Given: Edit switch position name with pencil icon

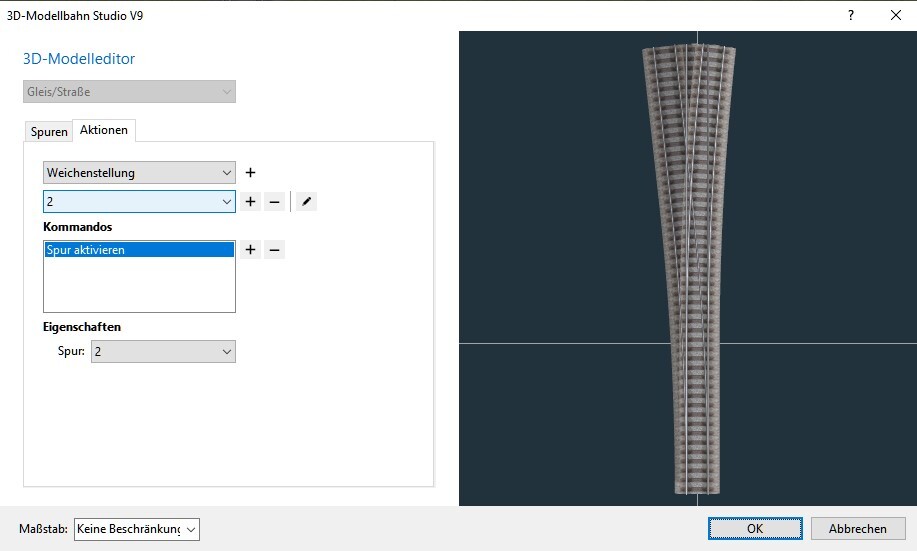Looking at the screenshot, I should tap(306, 202).
